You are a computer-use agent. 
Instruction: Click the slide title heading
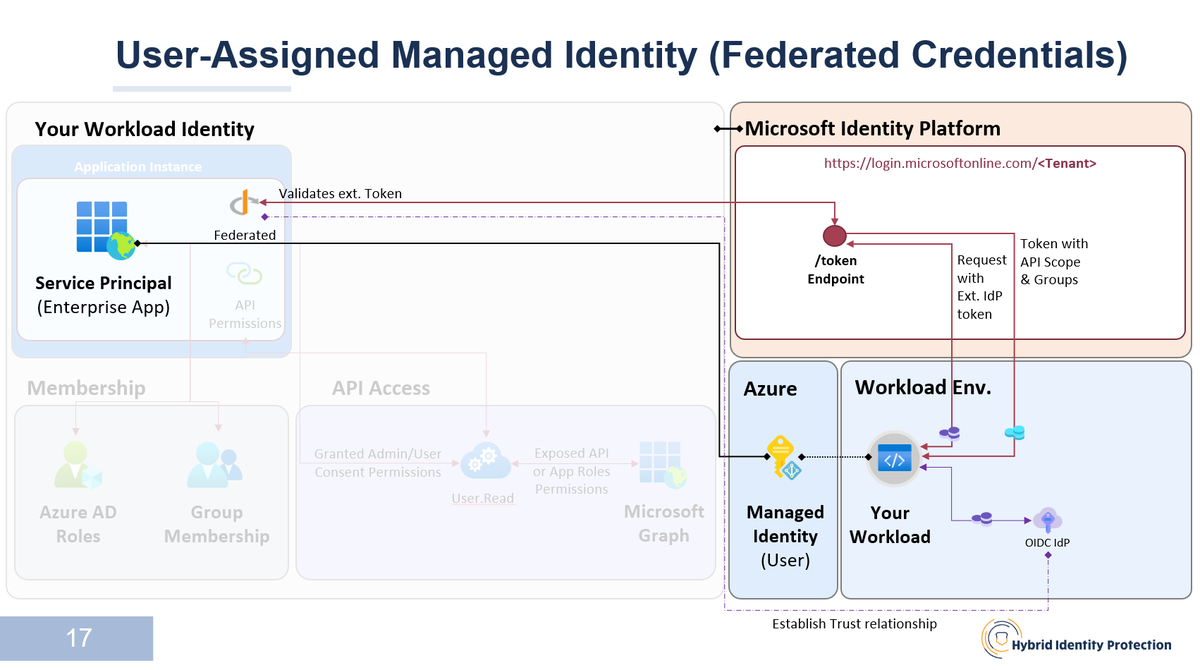pyautogui.click(x=621, y=54)
